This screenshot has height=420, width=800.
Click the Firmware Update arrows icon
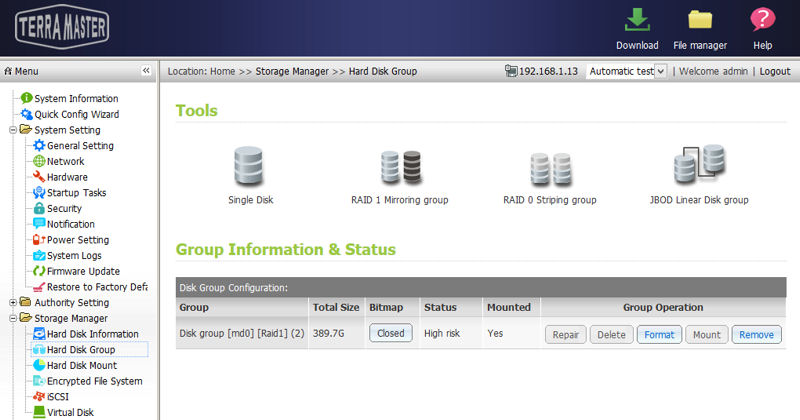pos(39,271)
